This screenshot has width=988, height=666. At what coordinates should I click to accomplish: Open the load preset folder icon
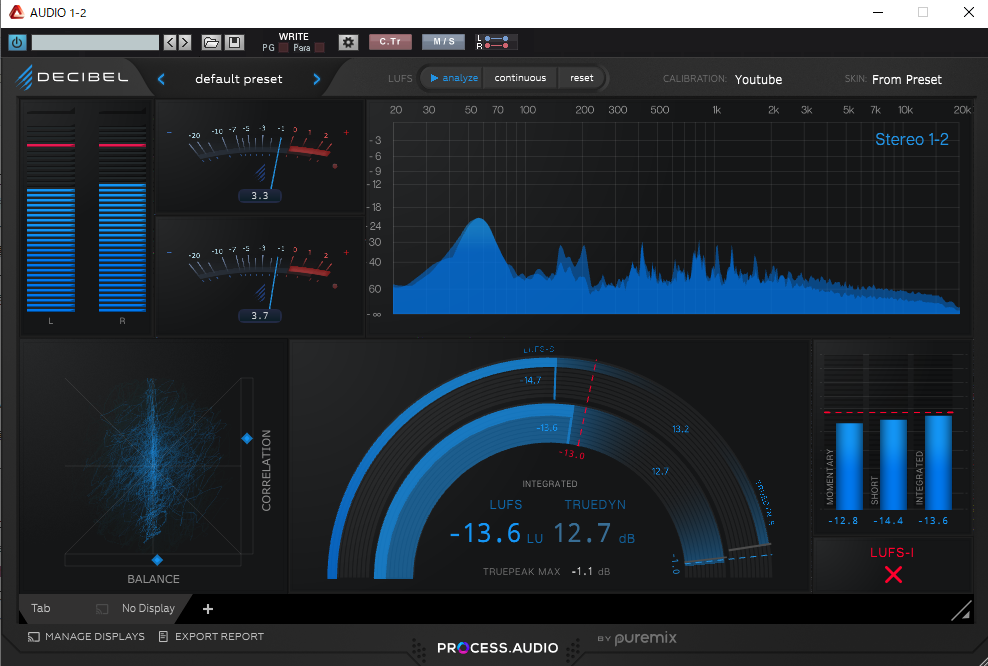(x=211, y=42)
